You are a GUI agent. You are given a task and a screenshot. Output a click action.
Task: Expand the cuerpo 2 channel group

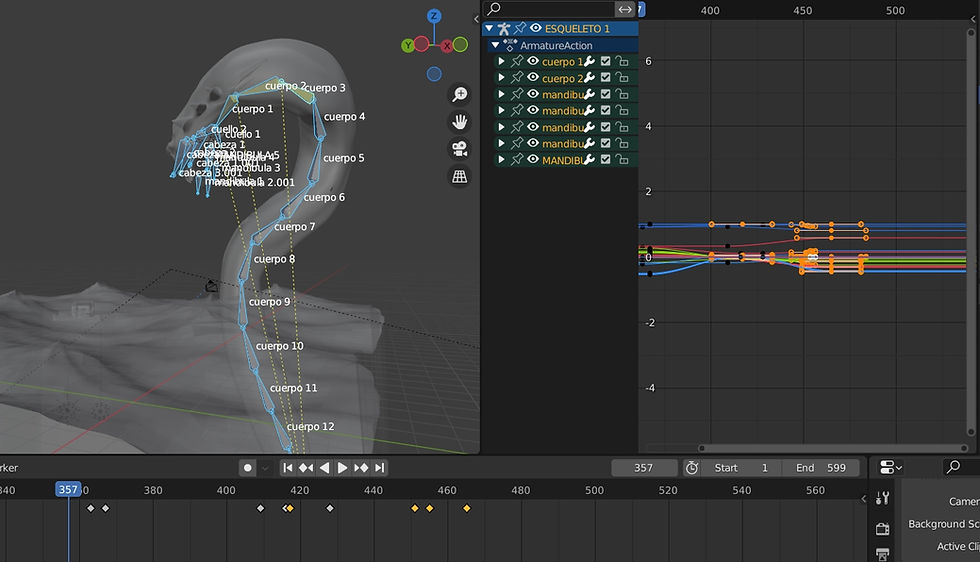click(x=501, y=78)
